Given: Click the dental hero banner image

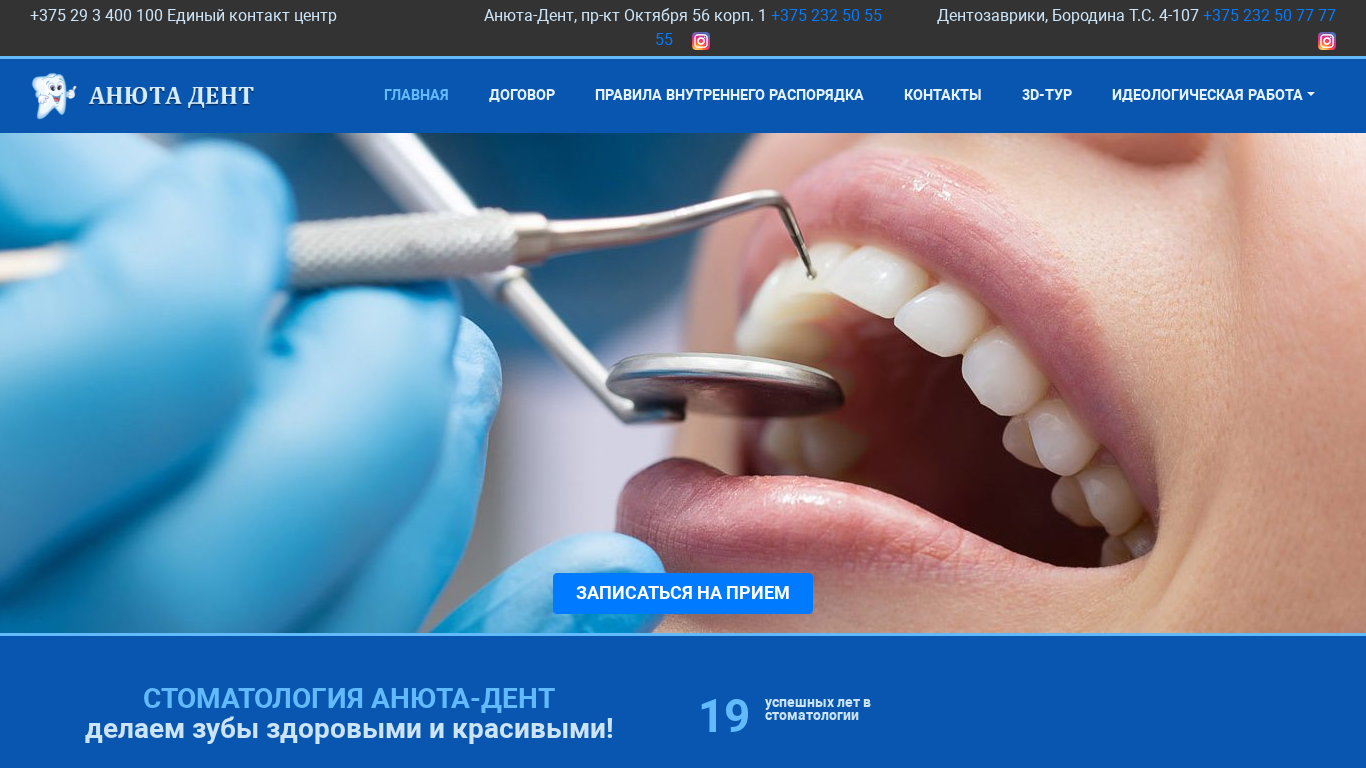Looking at the screenshot, I should pos(683,383).
